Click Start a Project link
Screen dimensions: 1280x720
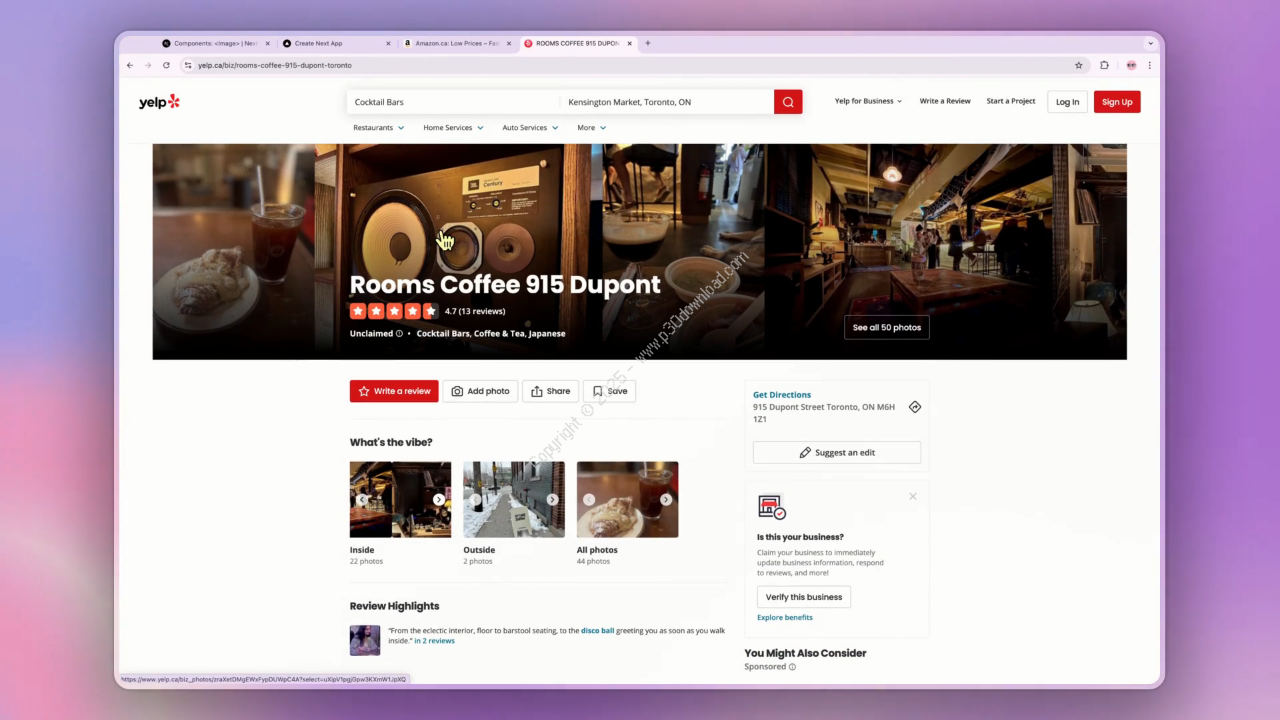[x=1011, y=101]
